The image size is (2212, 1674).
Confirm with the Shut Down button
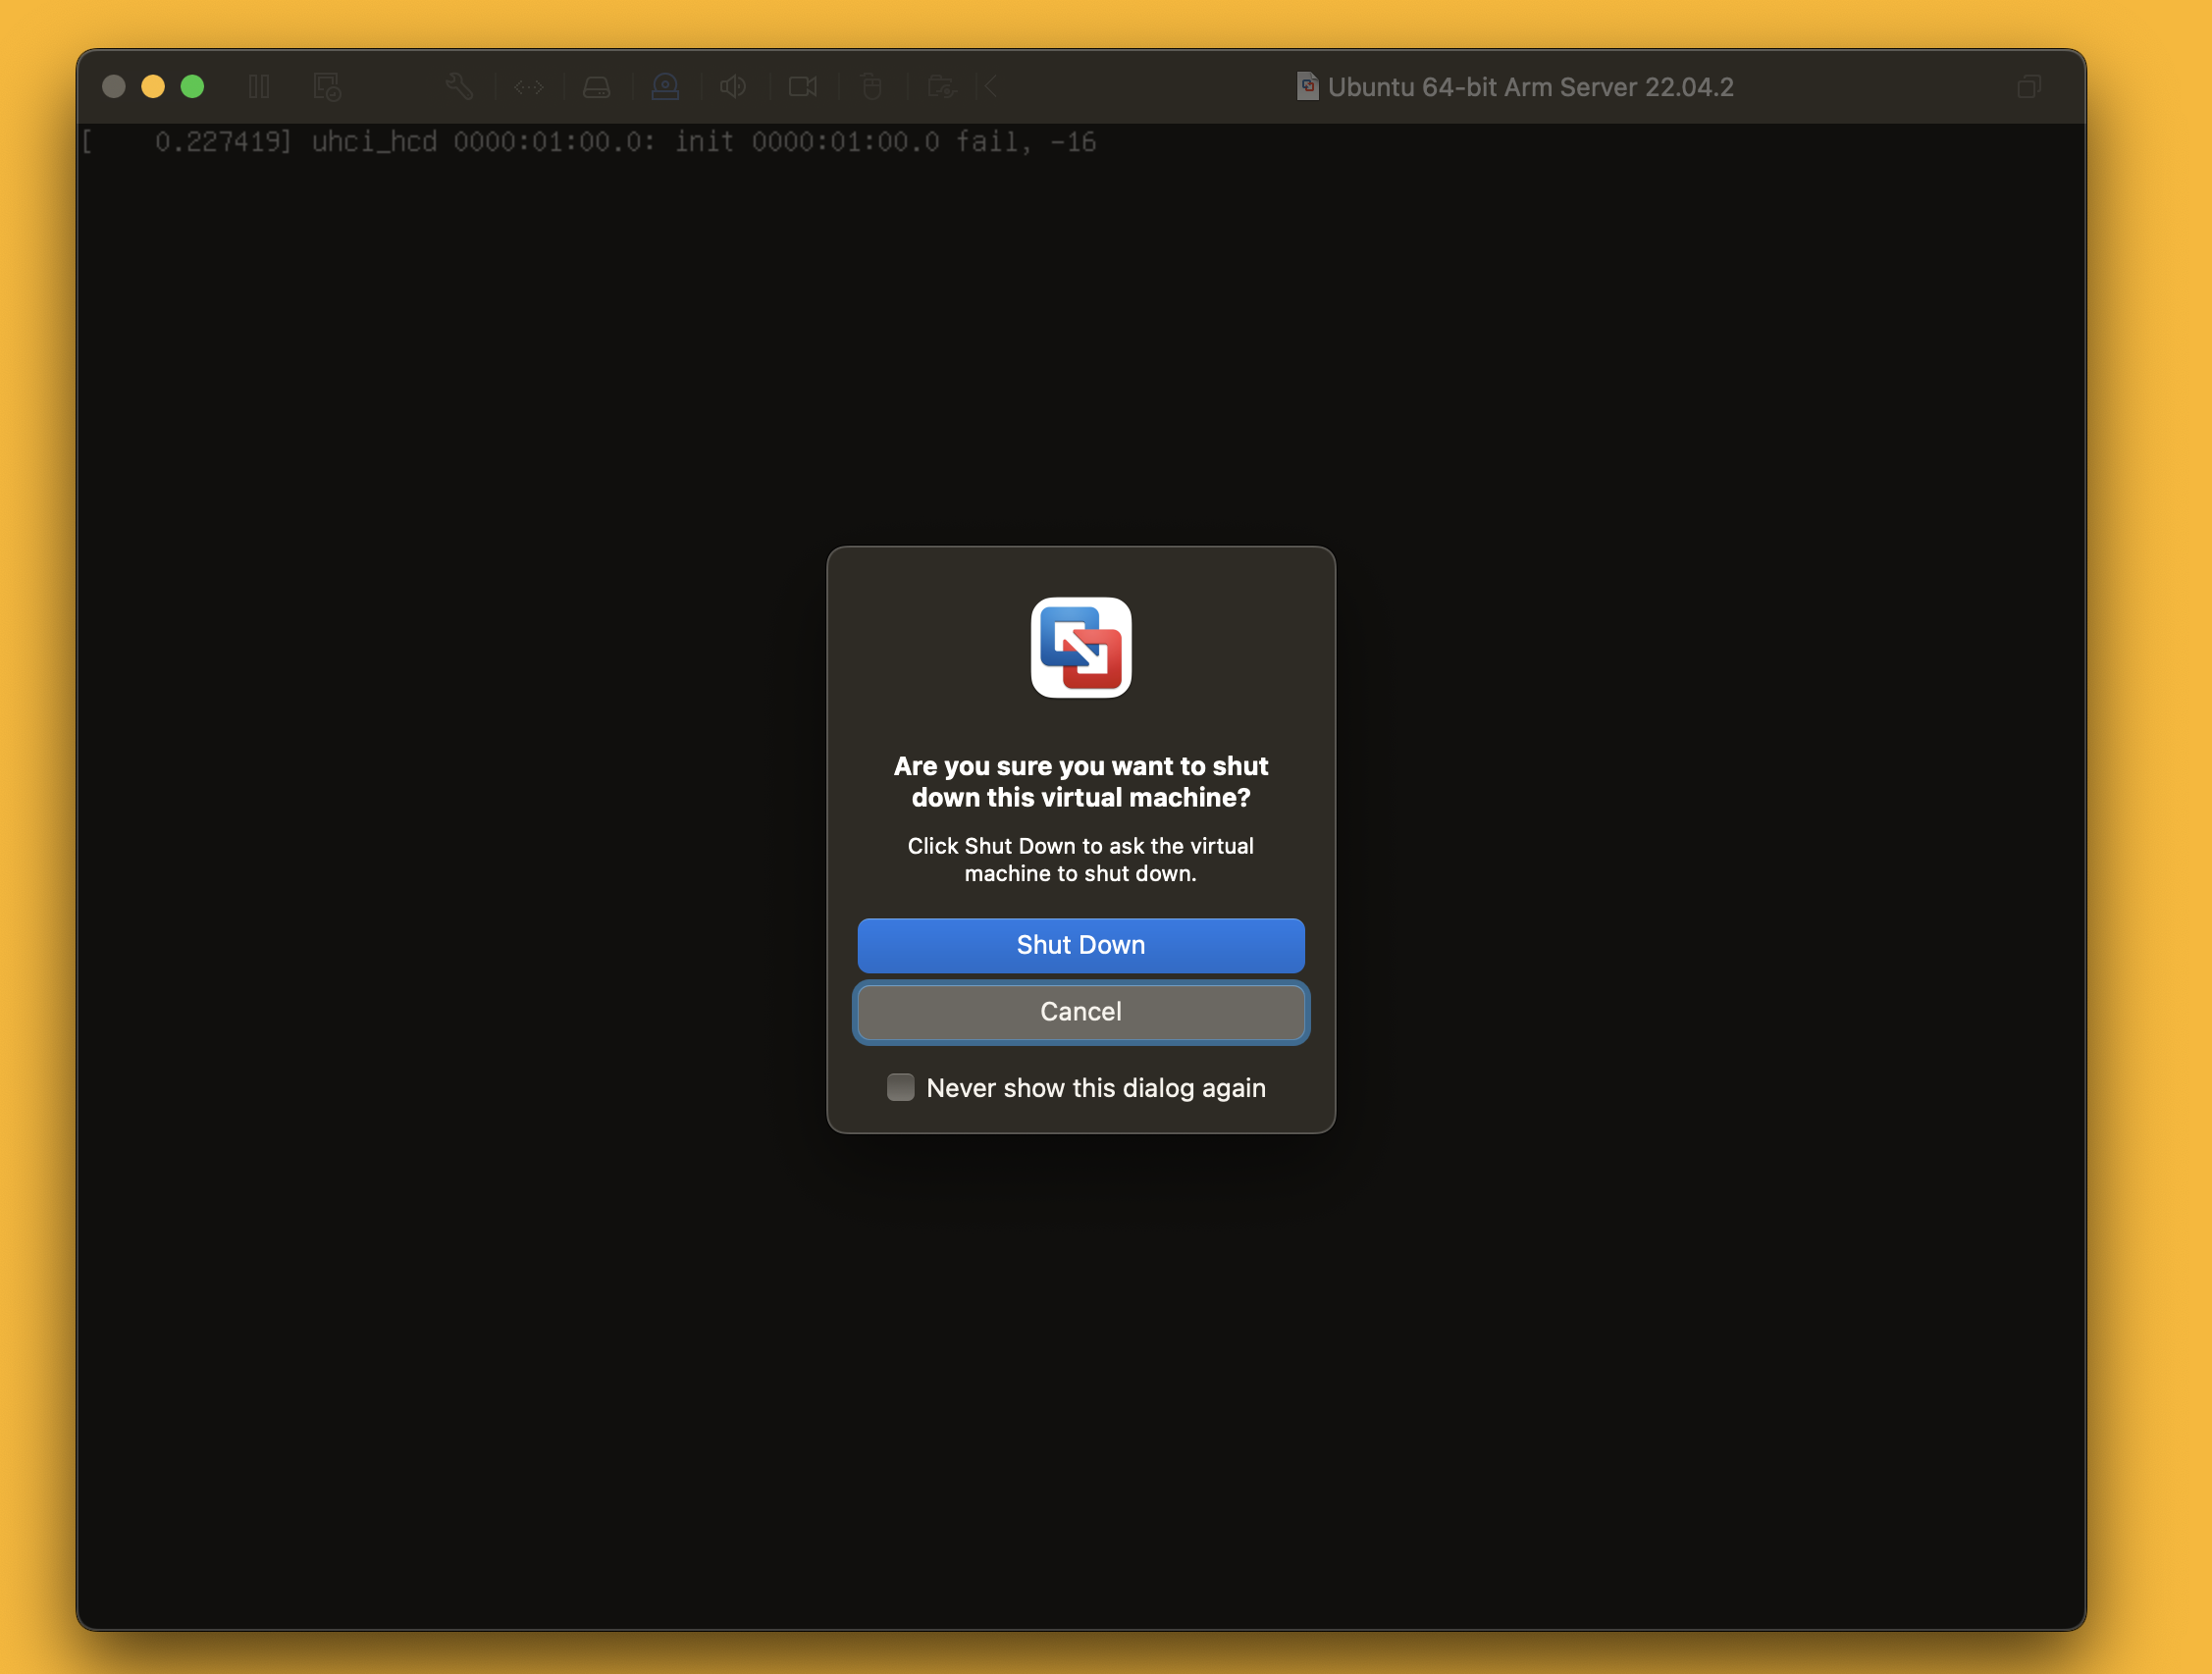click(1081, 945)
